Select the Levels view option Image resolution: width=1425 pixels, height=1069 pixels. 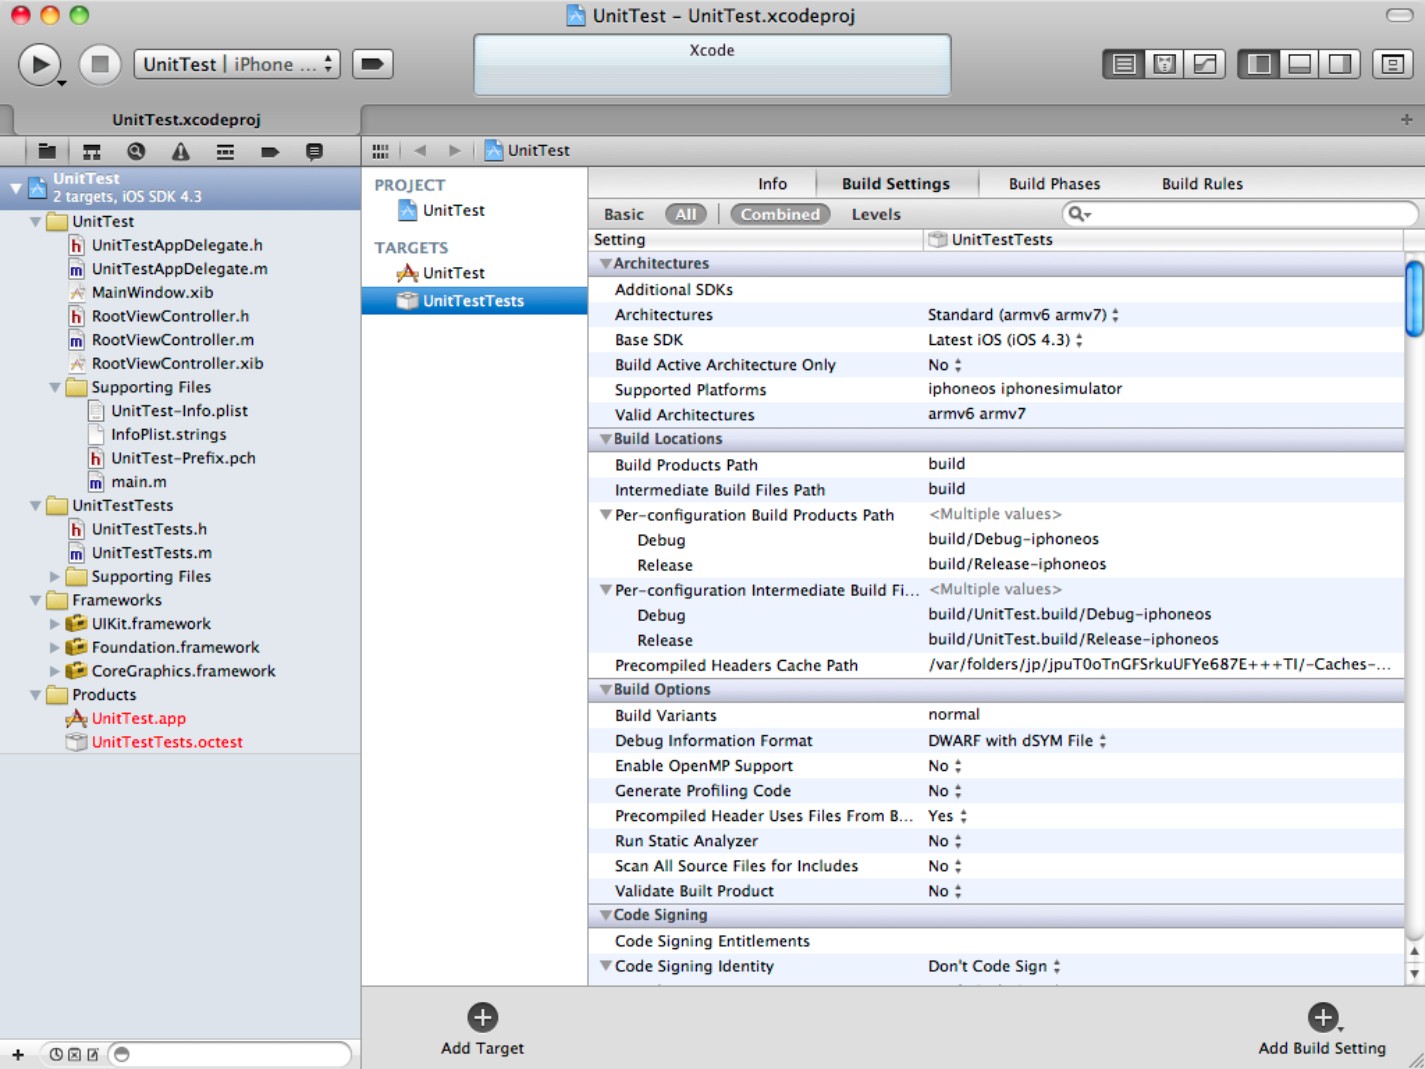pos(876,214)
